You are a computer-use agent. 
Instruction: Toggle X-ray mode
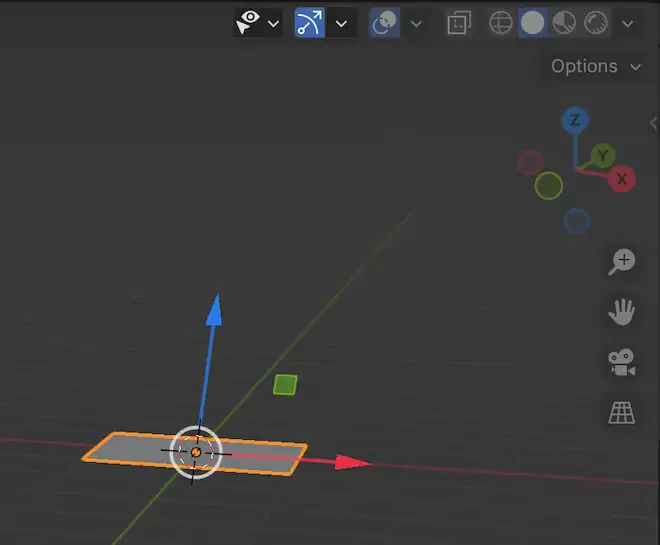tap(459, 23)
